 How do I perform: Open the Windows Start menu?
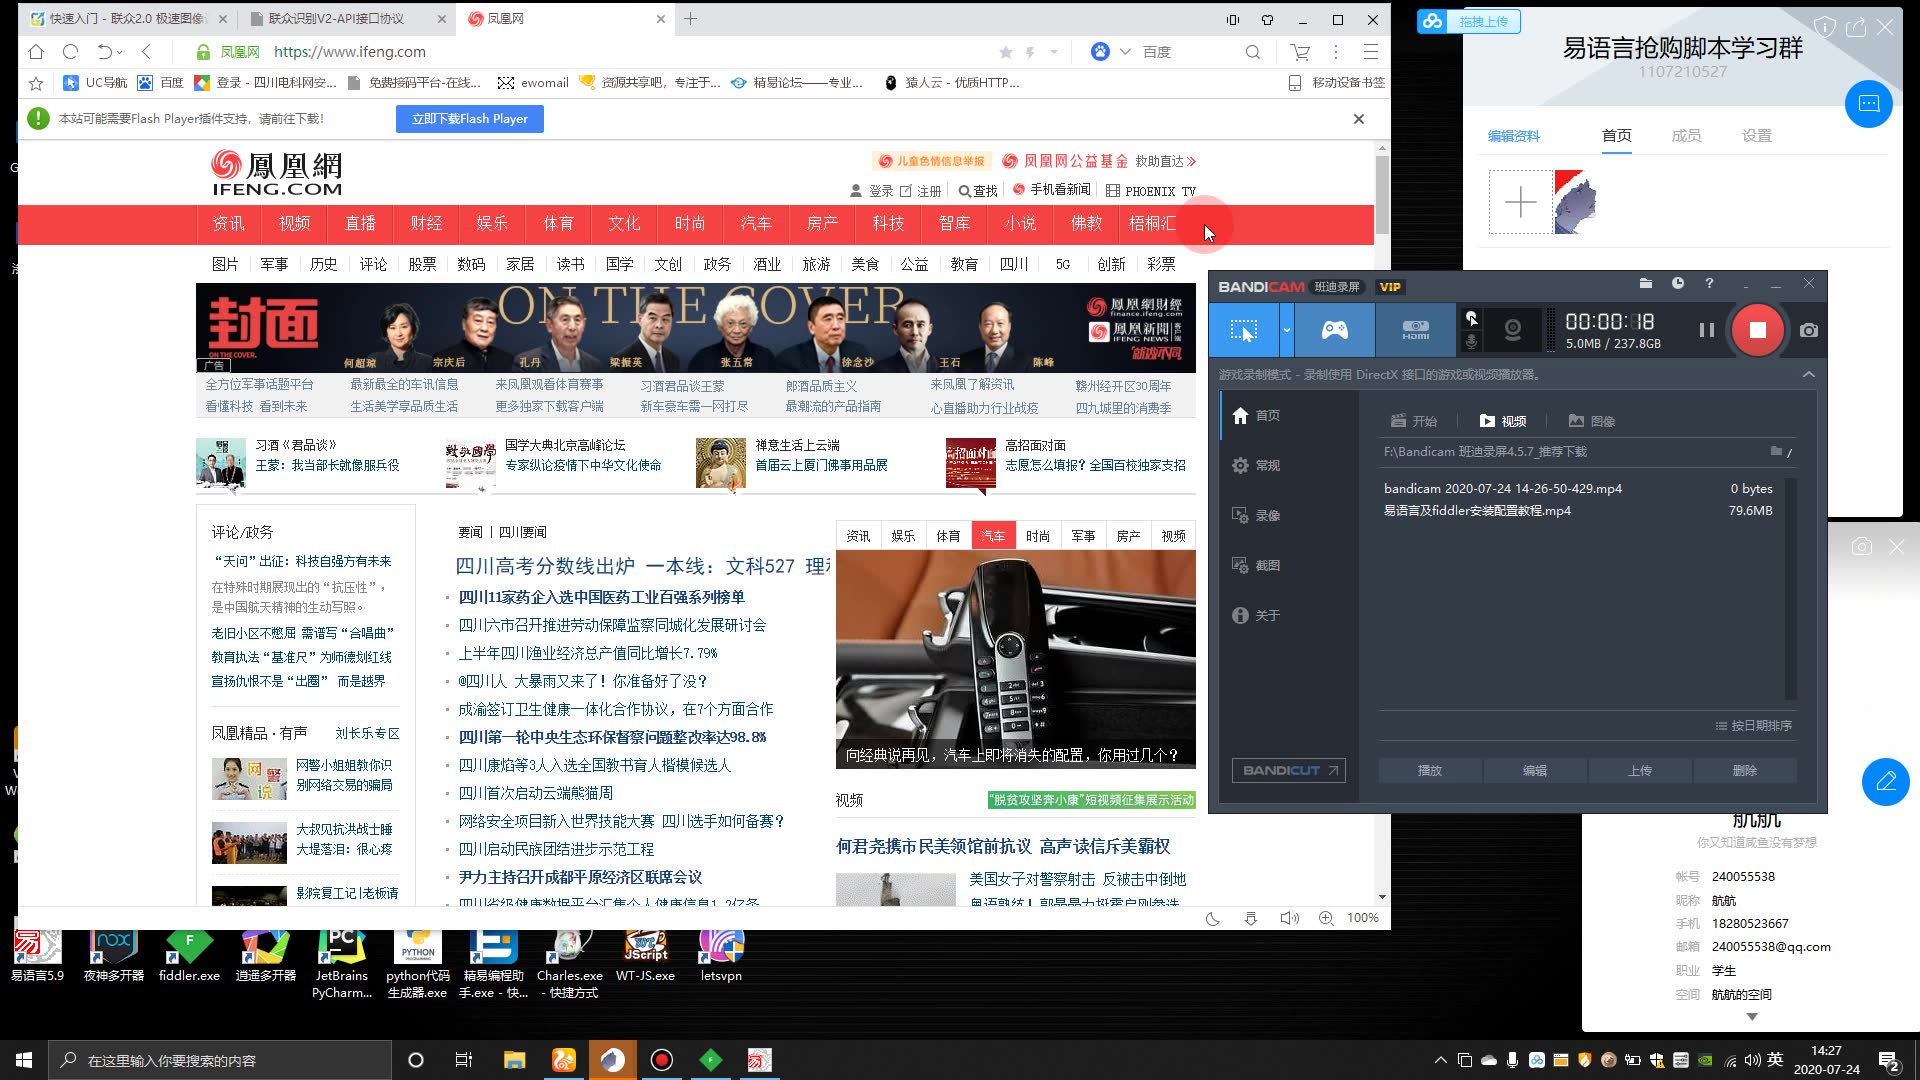24,1060
